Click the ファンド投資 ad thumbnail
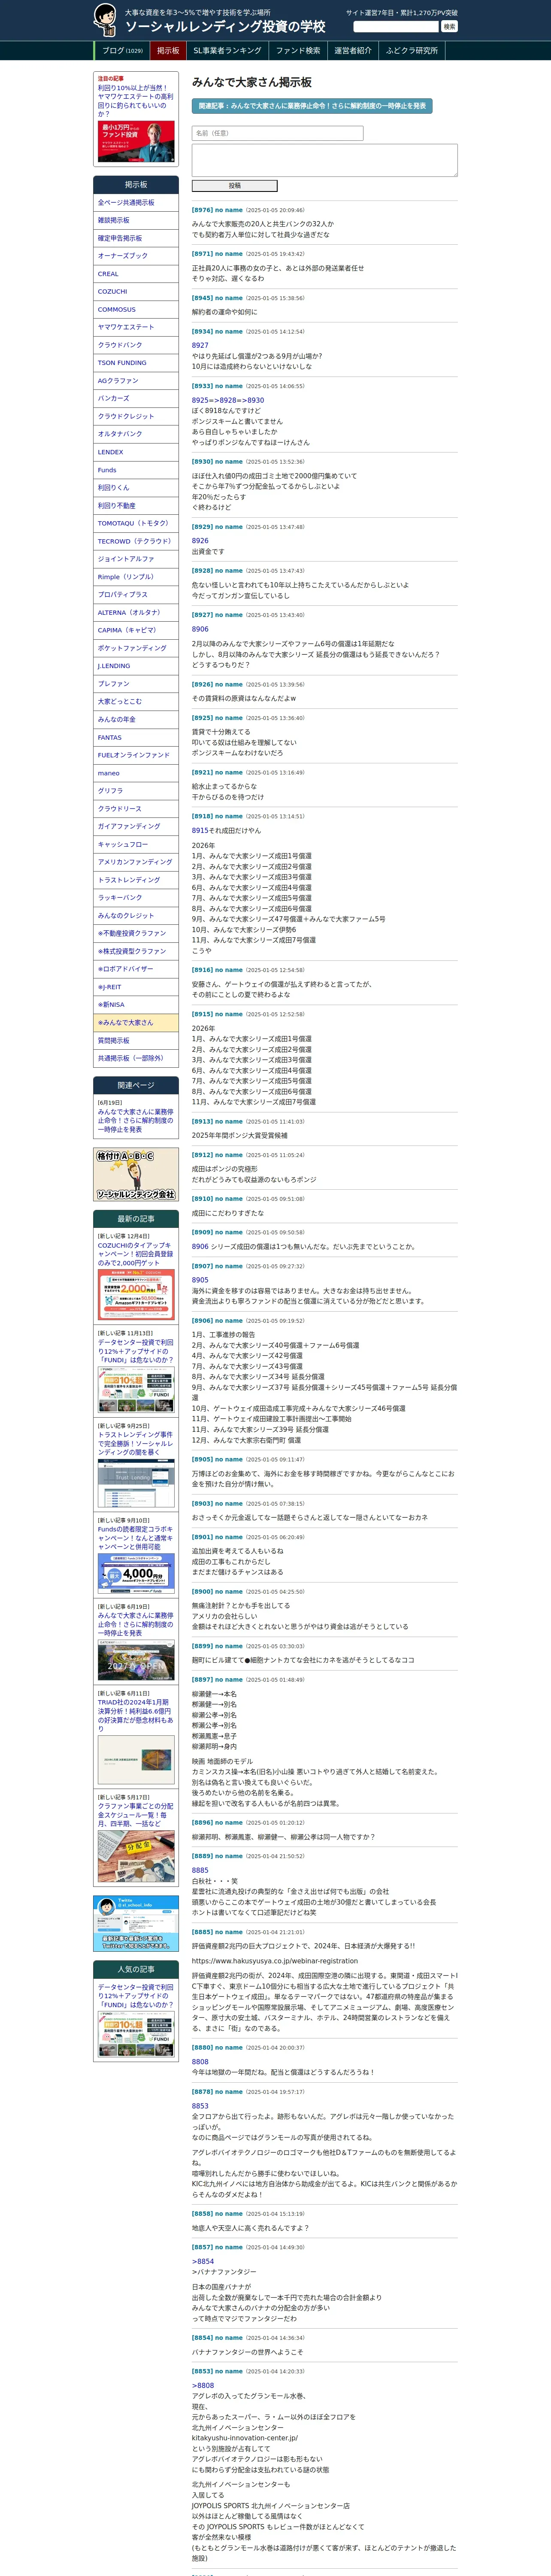Screen dimensions: 551x2576 coord(136,141)
